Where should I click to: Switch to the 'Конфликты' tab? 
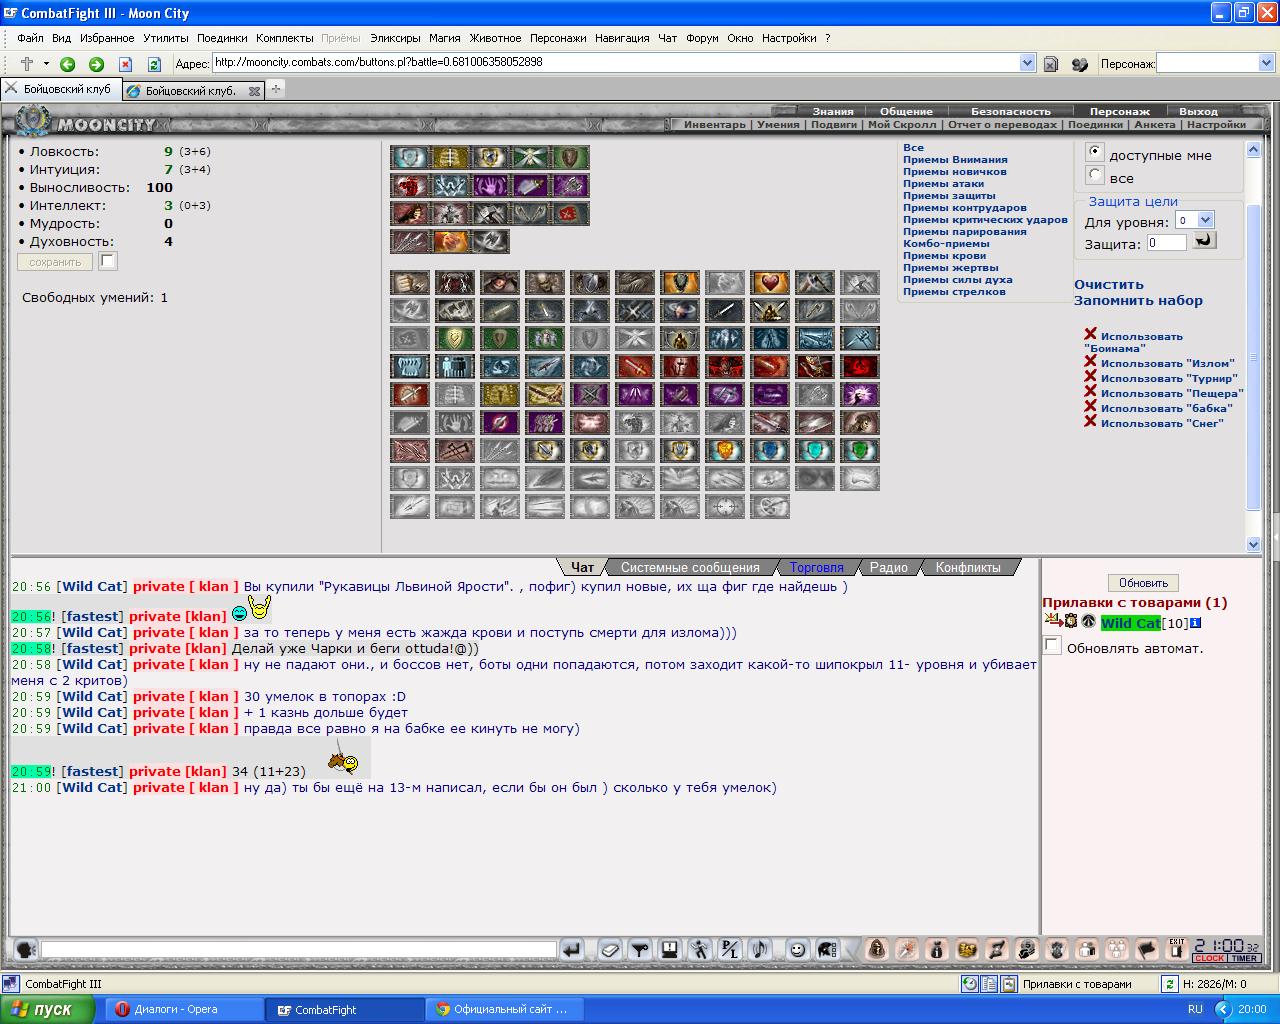pos(968,567)
